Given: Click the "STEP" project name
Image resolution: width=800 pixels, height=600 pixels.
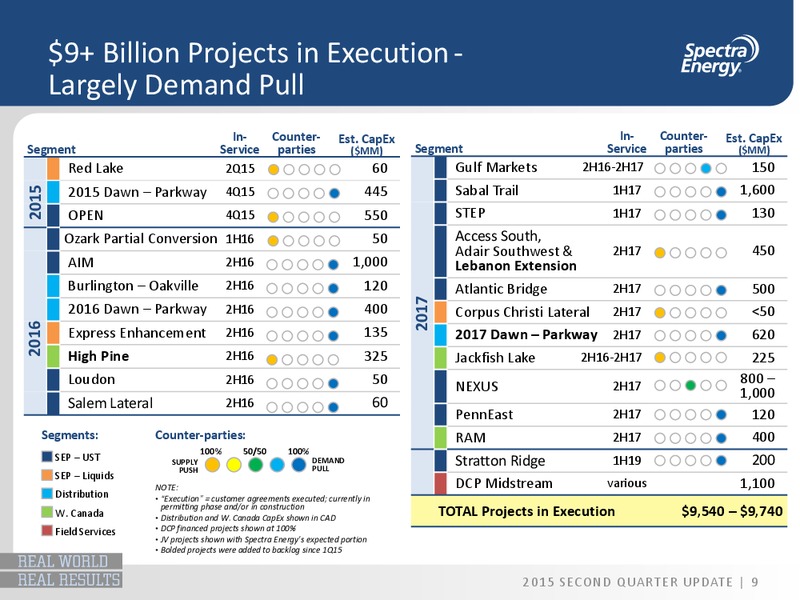Looking at the screenshot, I should click(470, 213).
